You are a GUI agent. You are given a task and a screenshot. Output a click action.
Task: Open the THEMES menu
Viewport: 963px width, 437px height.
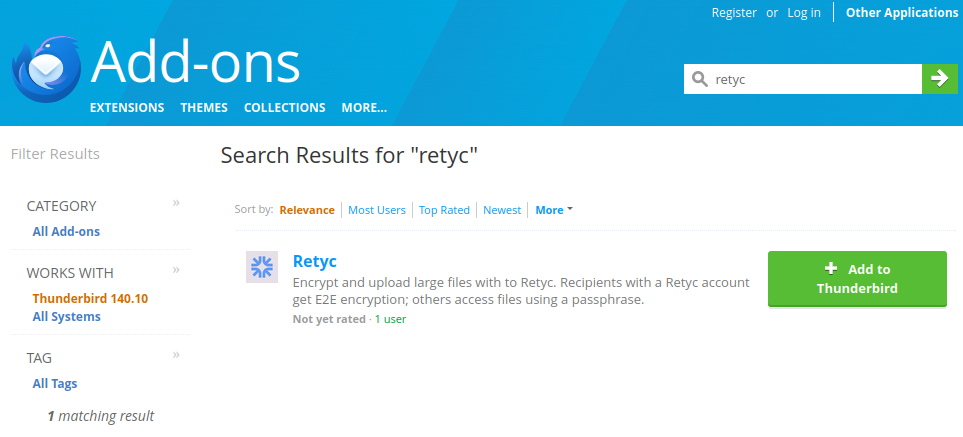[204, 107]
